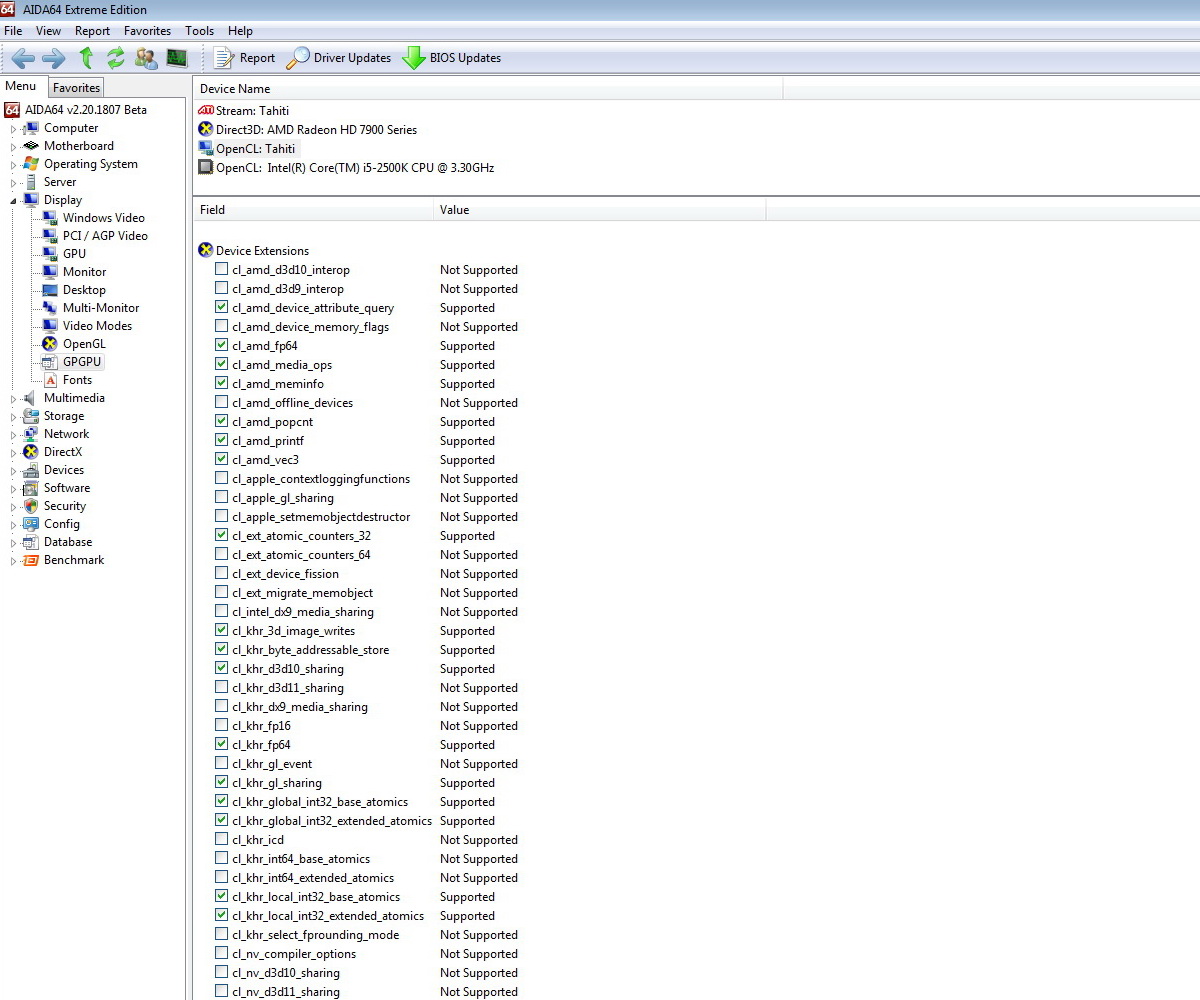Expand the Storage tree node
The height and width of the screenshot is (1000, 1200).
point(14,417)
